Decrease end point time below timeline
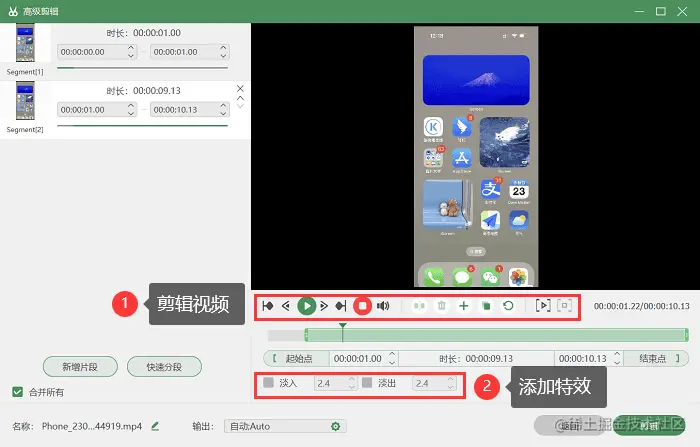The image size is (700, 447). [617, 363]
